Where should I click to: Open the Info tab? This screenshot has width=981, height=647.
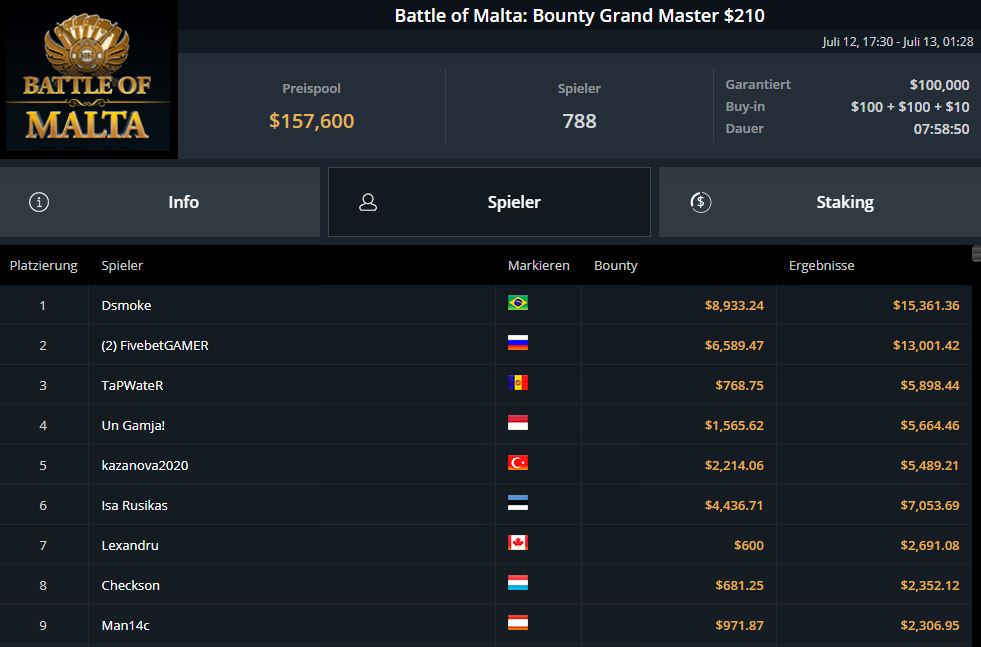point(160,202)
